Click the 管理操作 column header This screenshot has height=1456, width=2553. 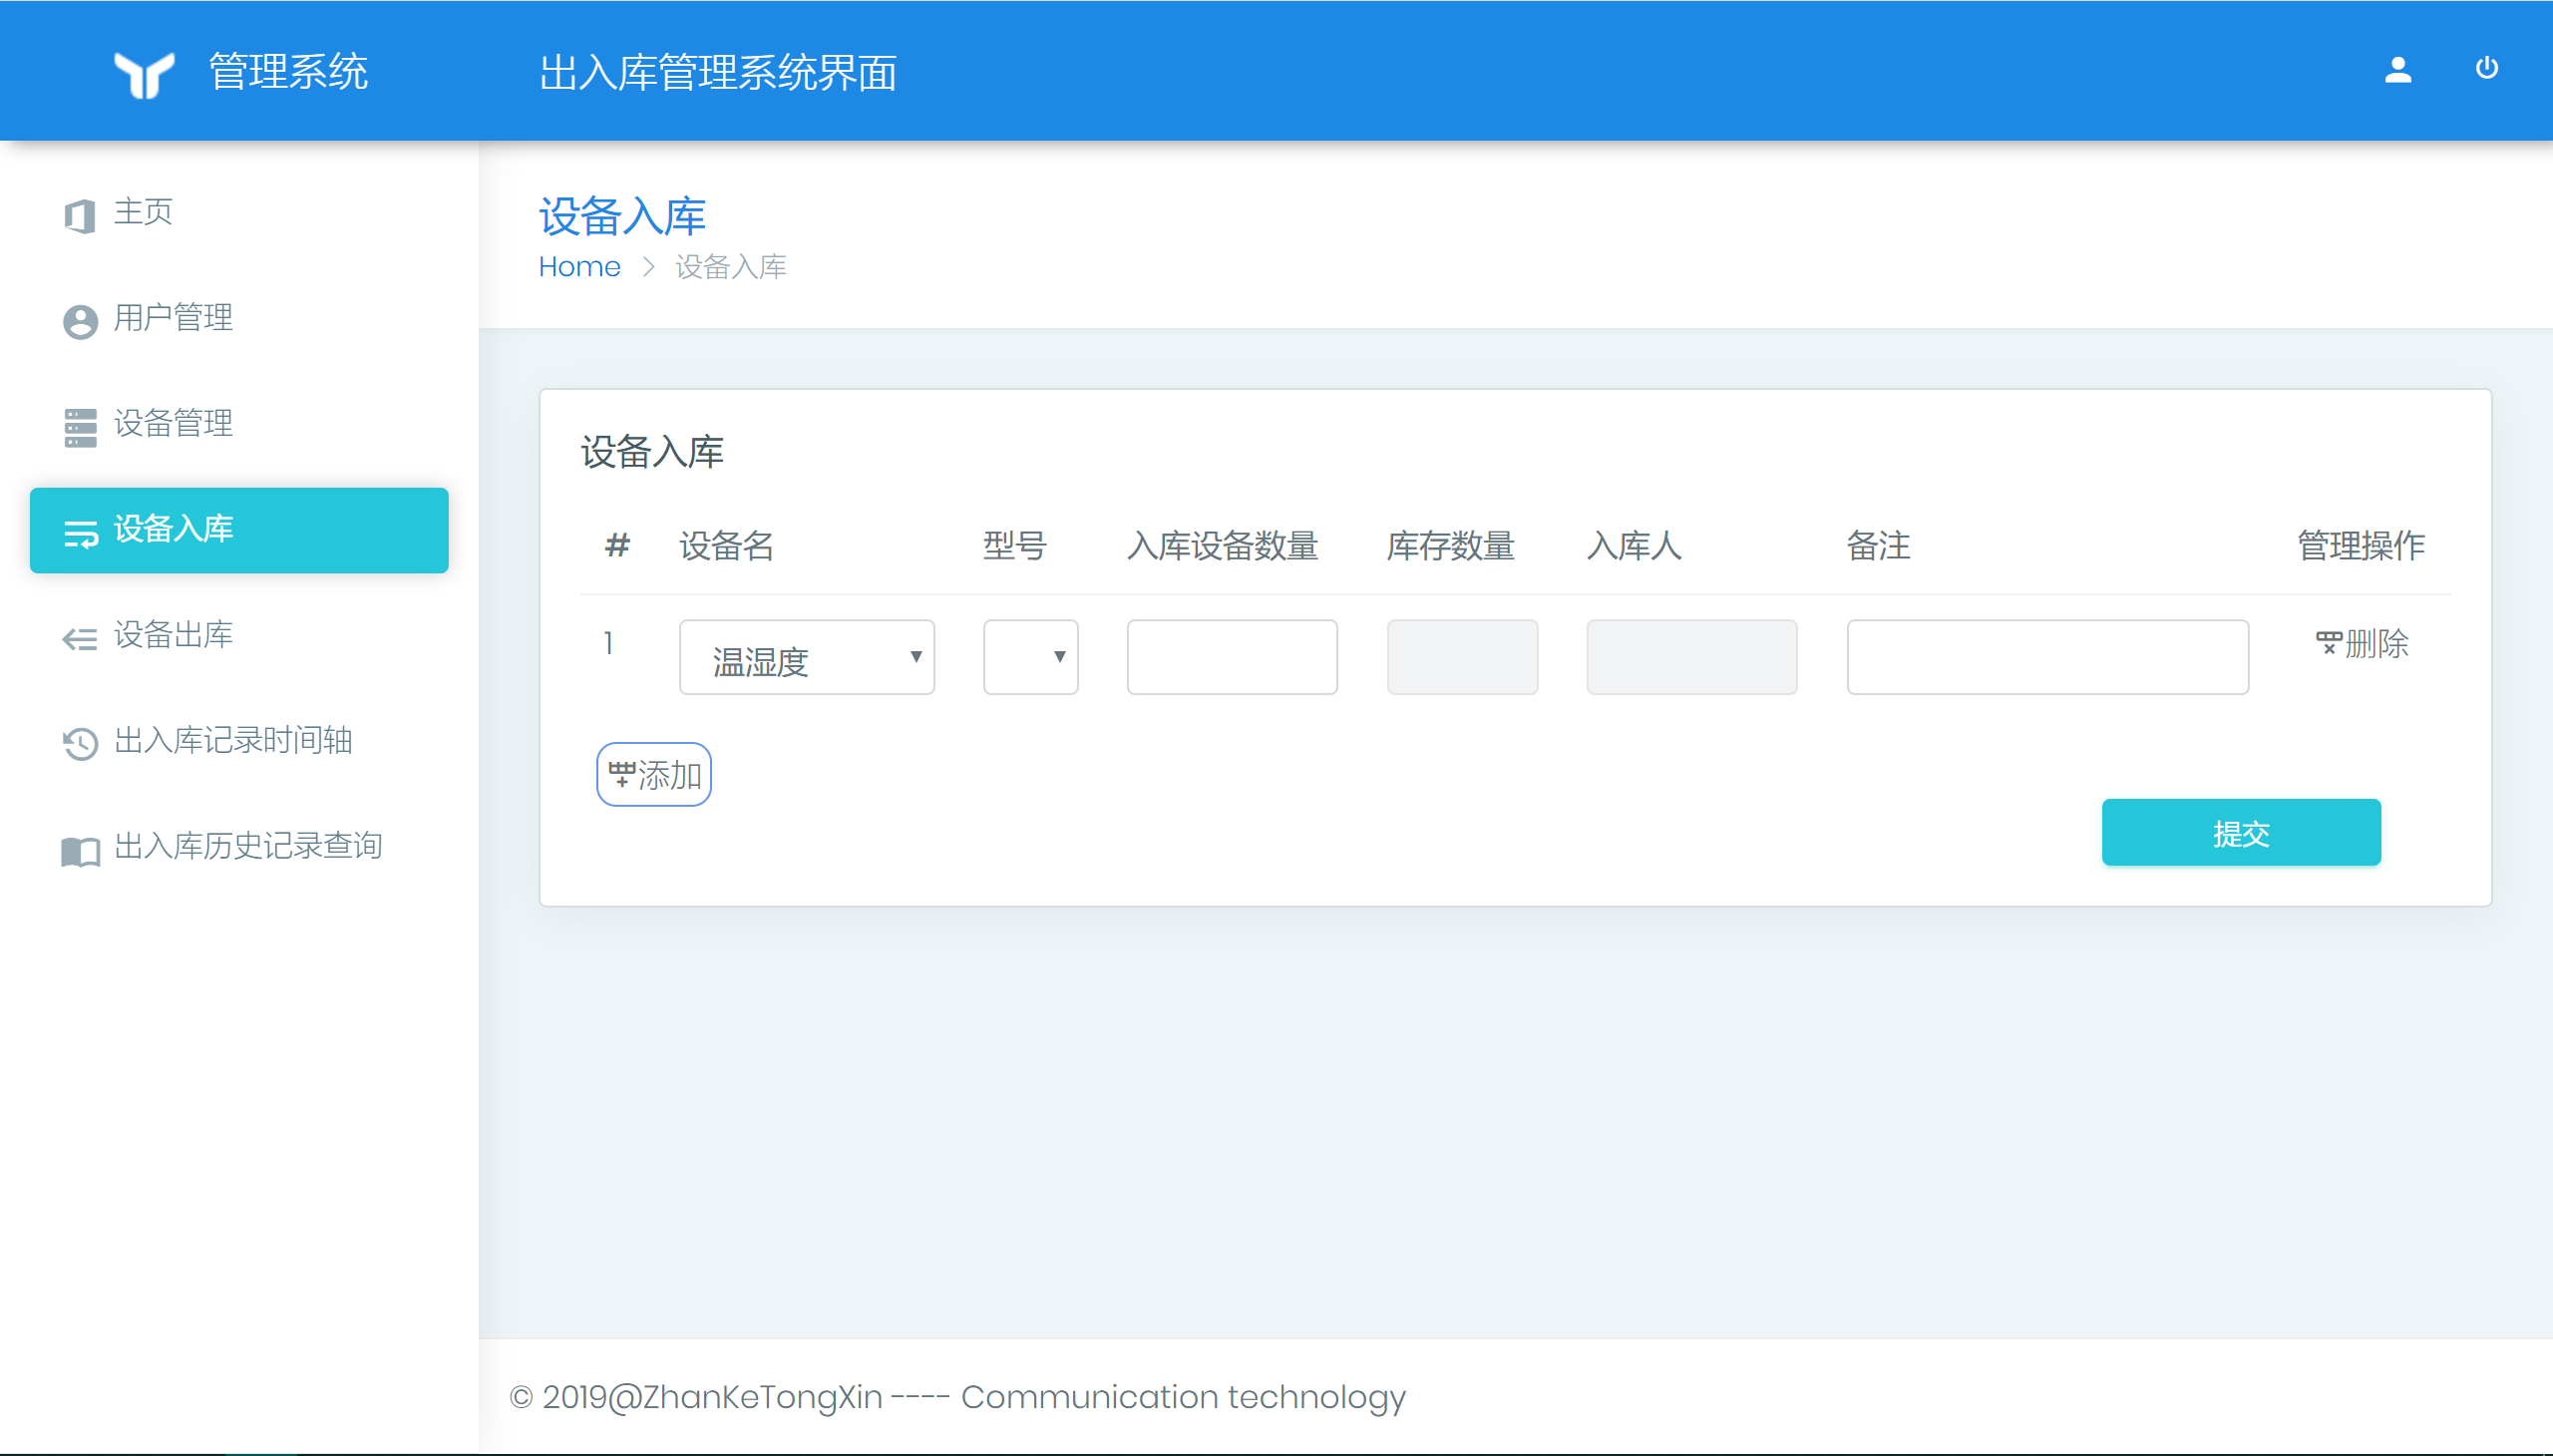[2361, 546]
